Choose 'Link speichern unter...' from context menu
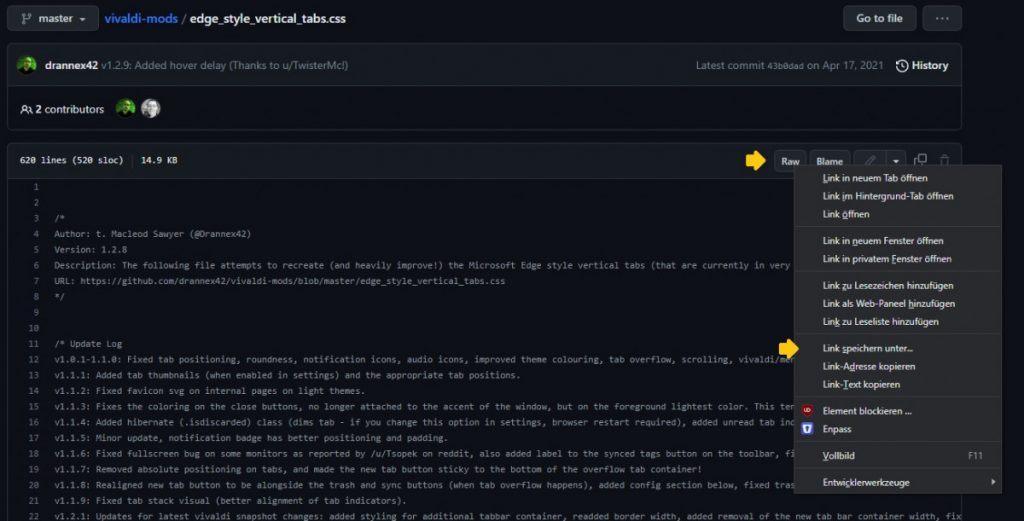Image resolution: width=1024 pixels, height=521 pixels. pyautogui.click(x=867, y=348)
